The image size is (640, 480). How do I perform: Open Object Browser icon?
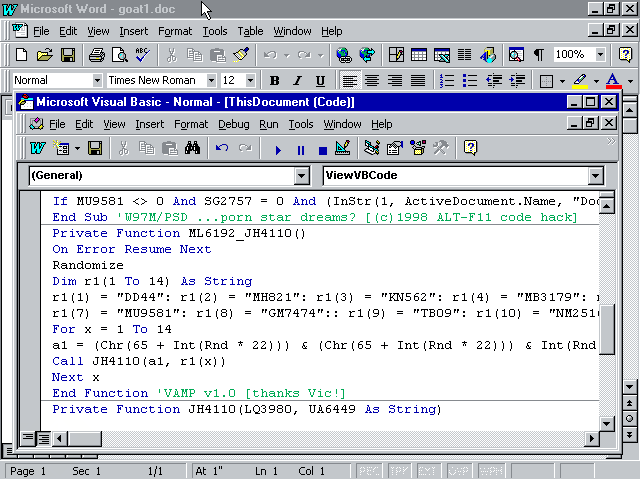418,148
